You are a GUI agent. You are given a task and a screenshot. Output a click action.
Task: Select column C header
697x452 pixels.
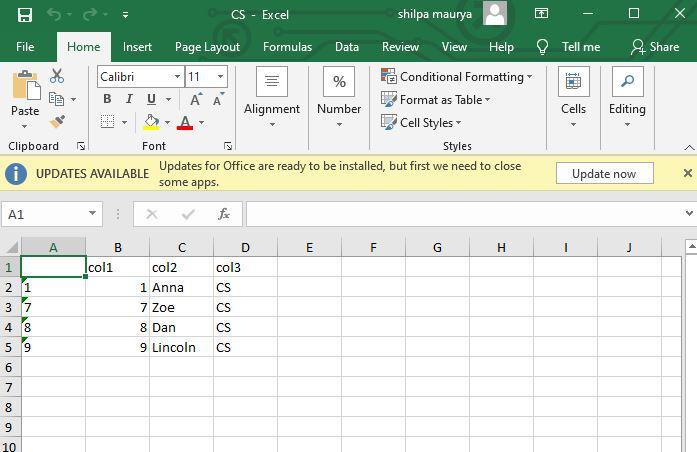coord(182,247)
